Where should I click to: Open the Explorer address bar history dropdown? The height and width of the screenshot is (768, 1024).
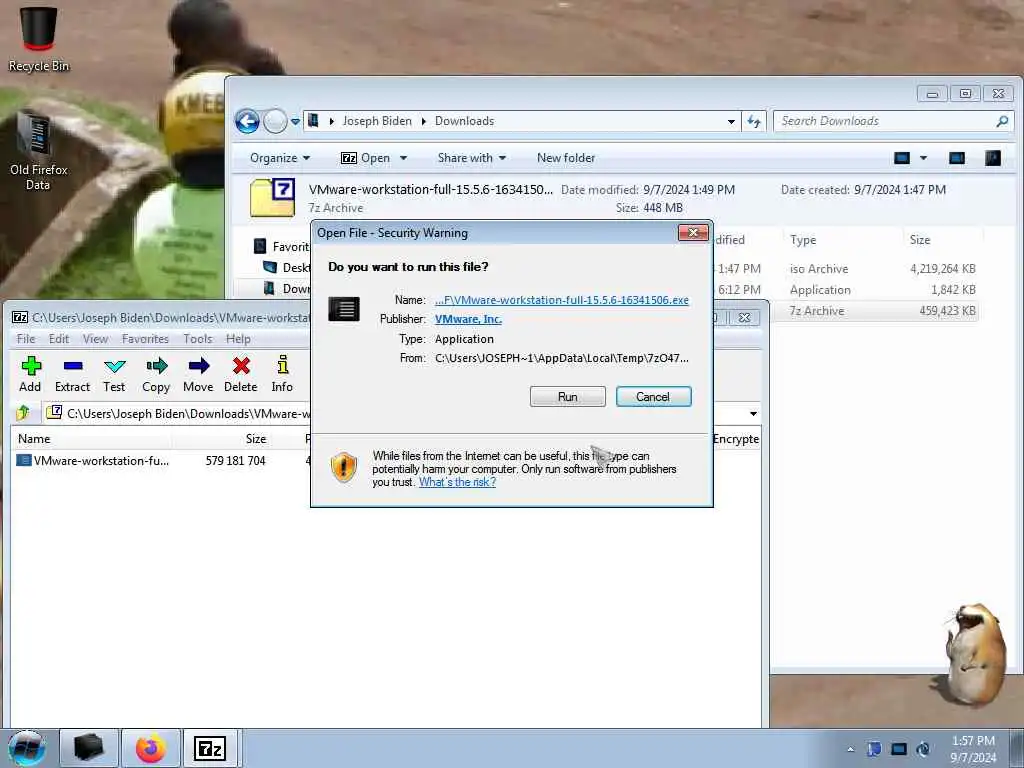(x=731, y=121)
